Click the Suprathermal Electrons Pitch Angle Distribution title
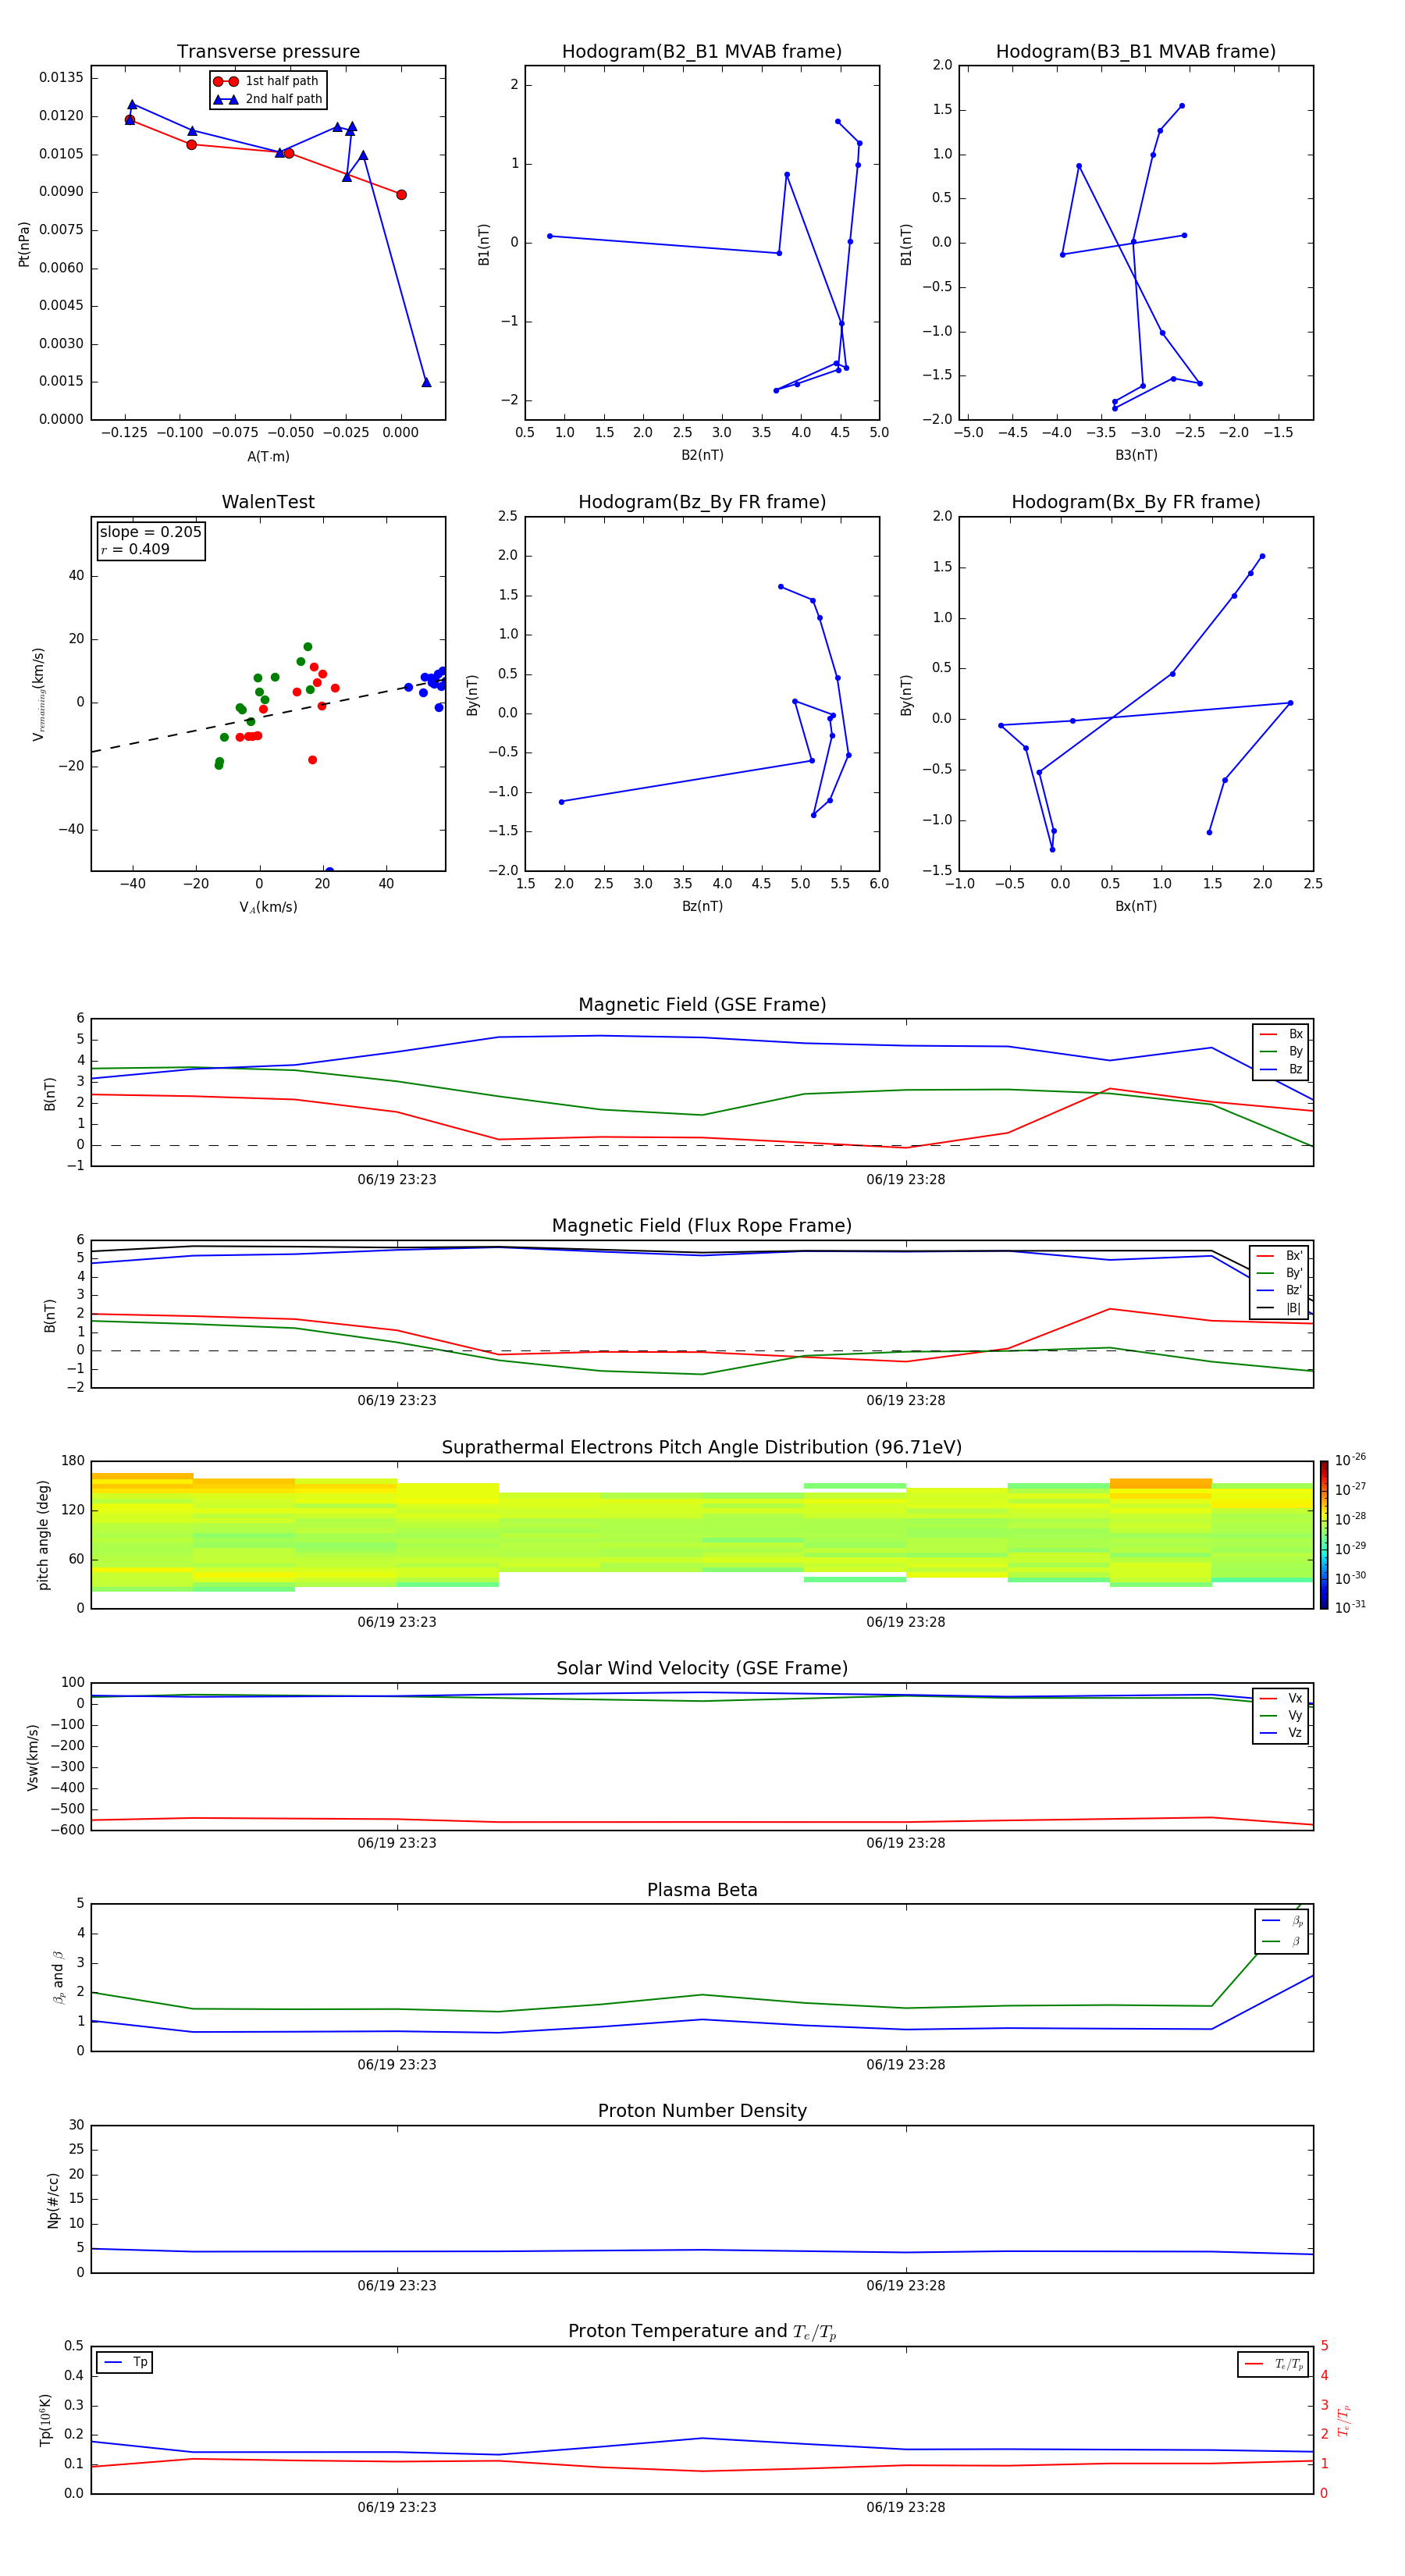 702,1448
